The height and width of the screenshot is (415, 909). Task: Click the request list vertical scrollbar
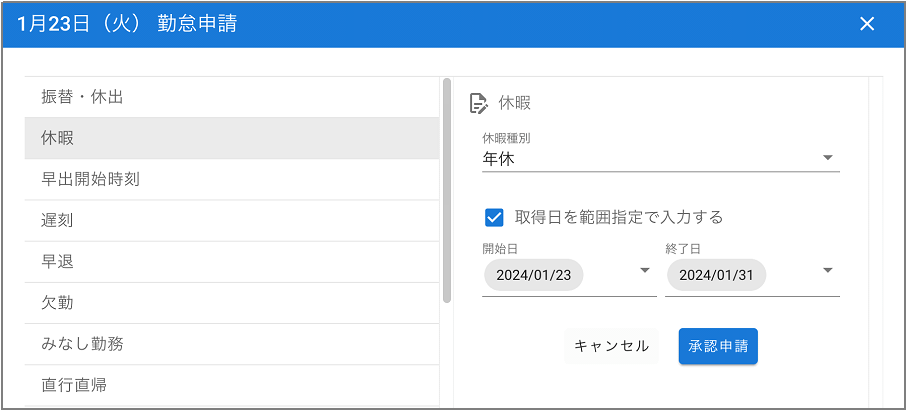[x=446, y=191]
